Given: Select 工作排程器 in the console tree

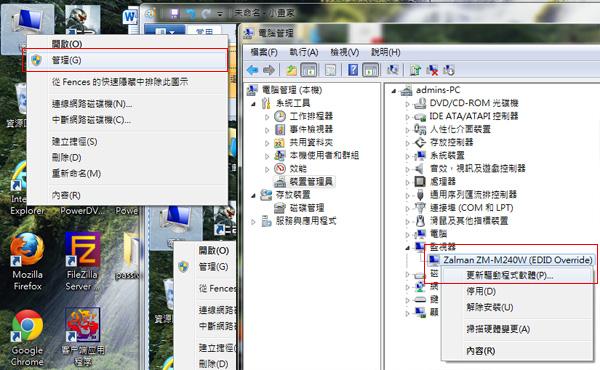Looking at the screenshot, I should click(x=311, y=116).
